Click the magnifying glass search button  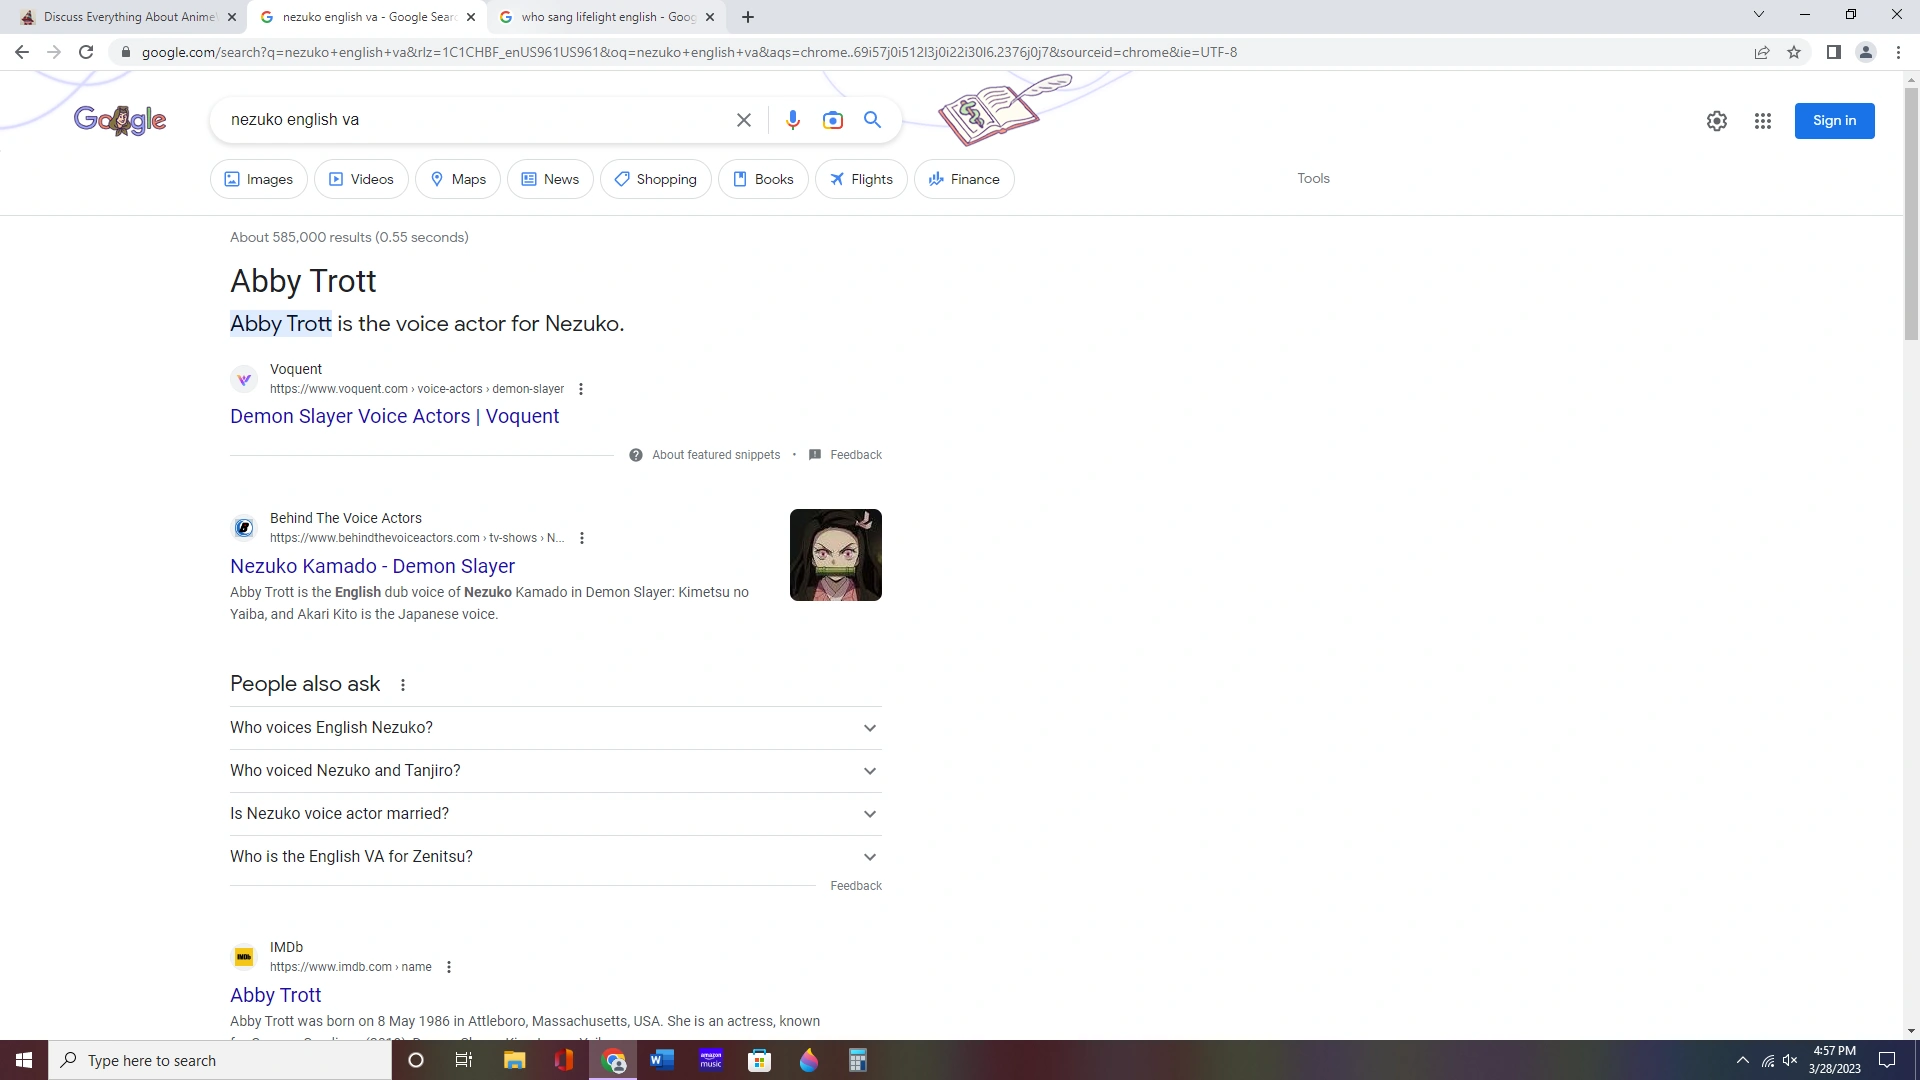click(x=872, y=120)
